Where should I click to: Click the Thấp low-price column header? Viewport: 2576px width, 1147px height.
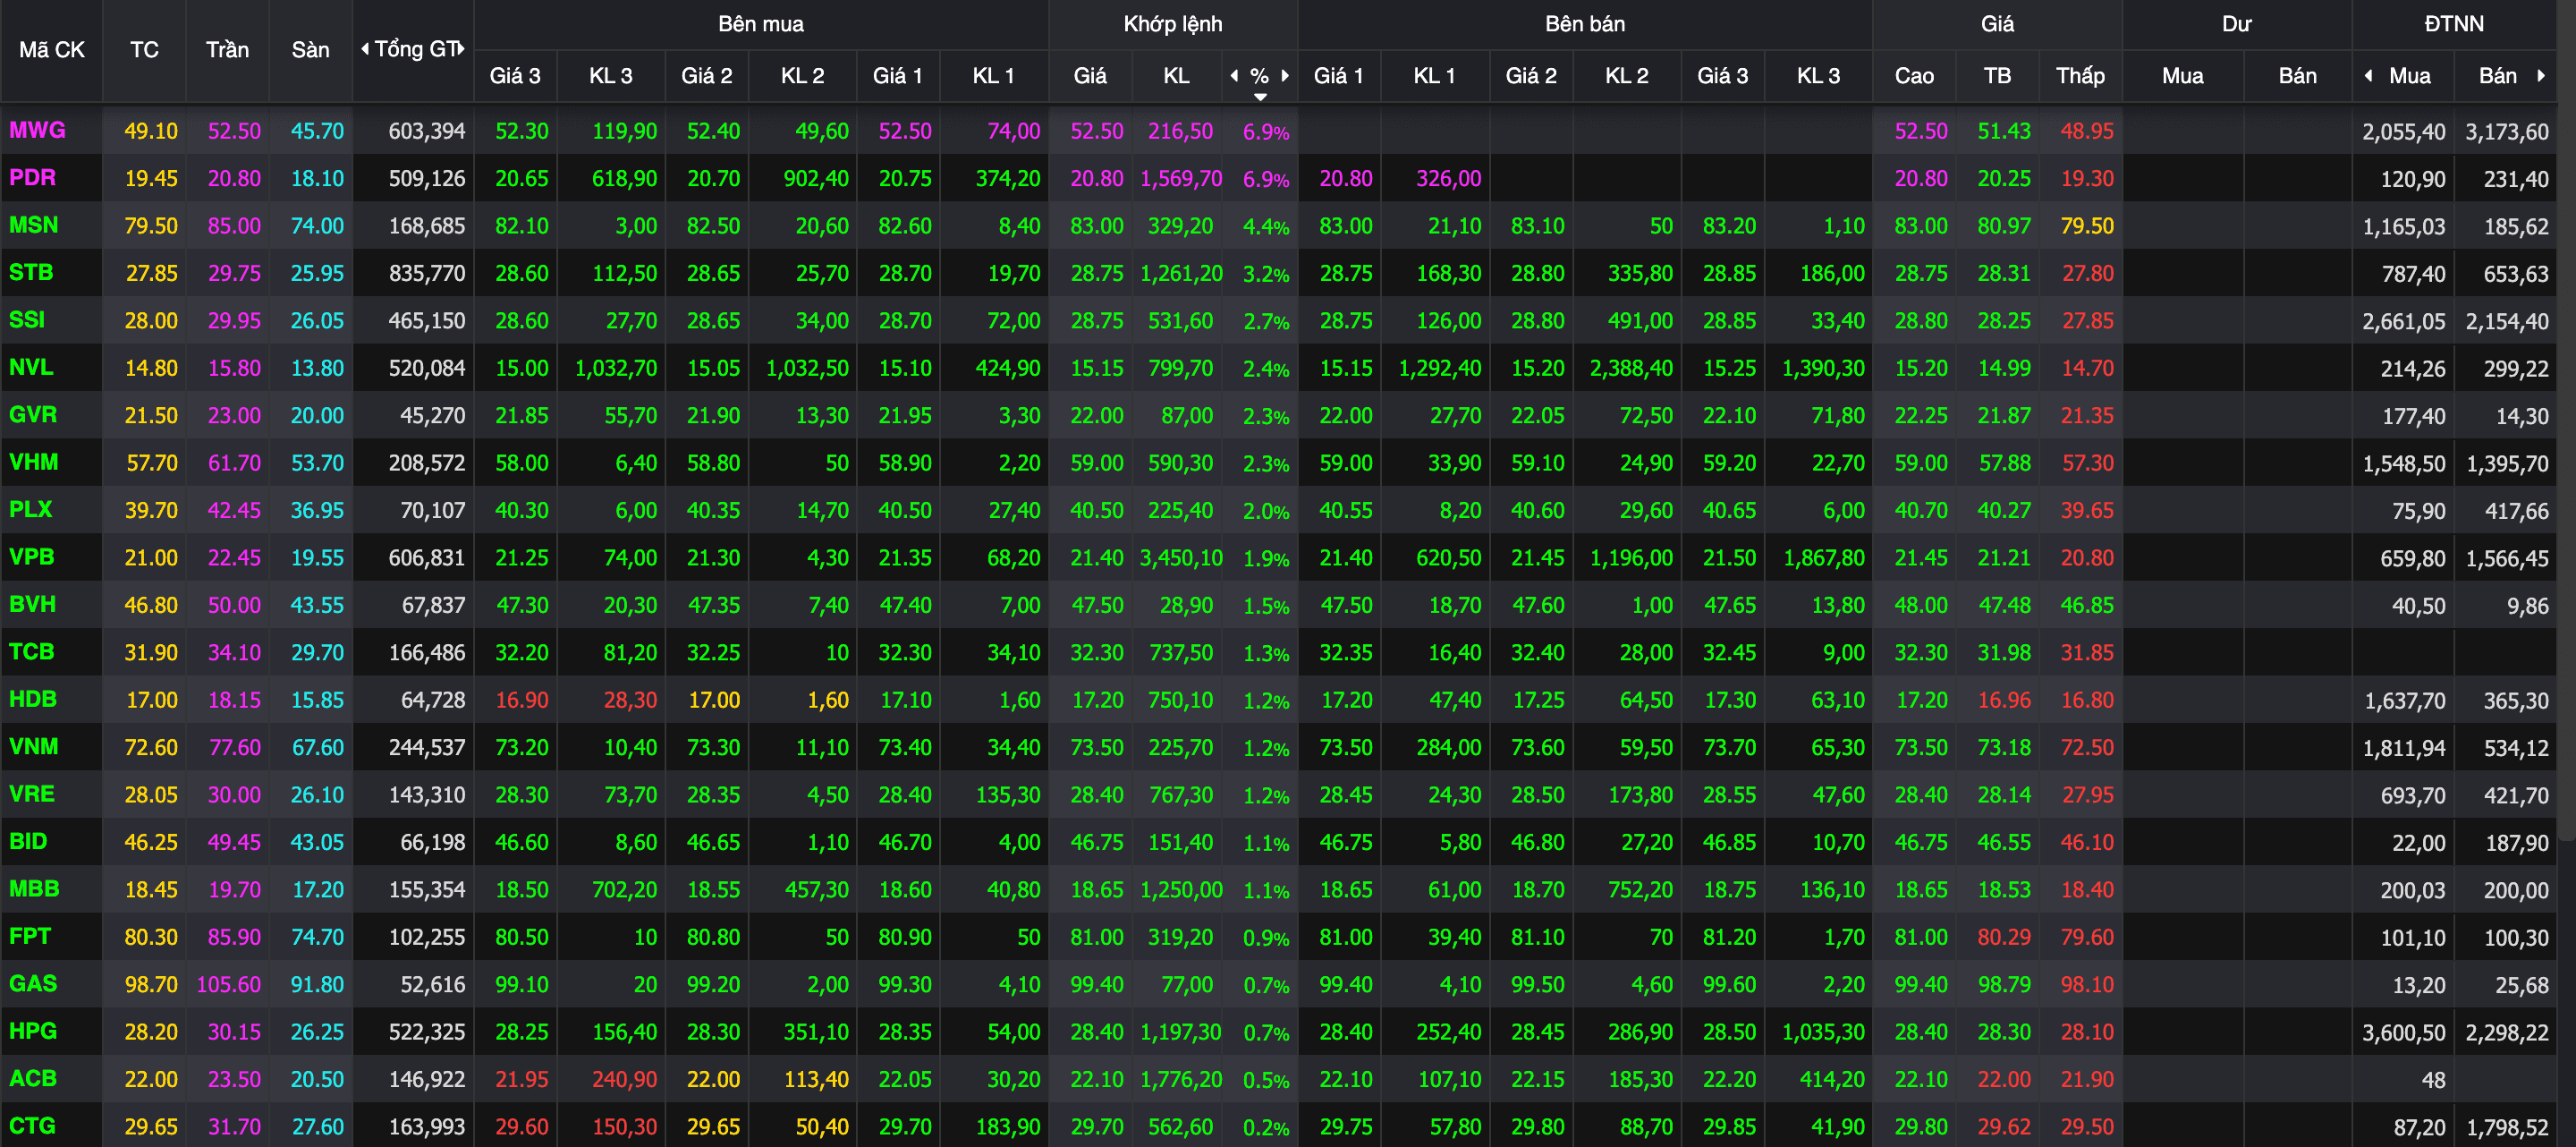coord(2080,76)
